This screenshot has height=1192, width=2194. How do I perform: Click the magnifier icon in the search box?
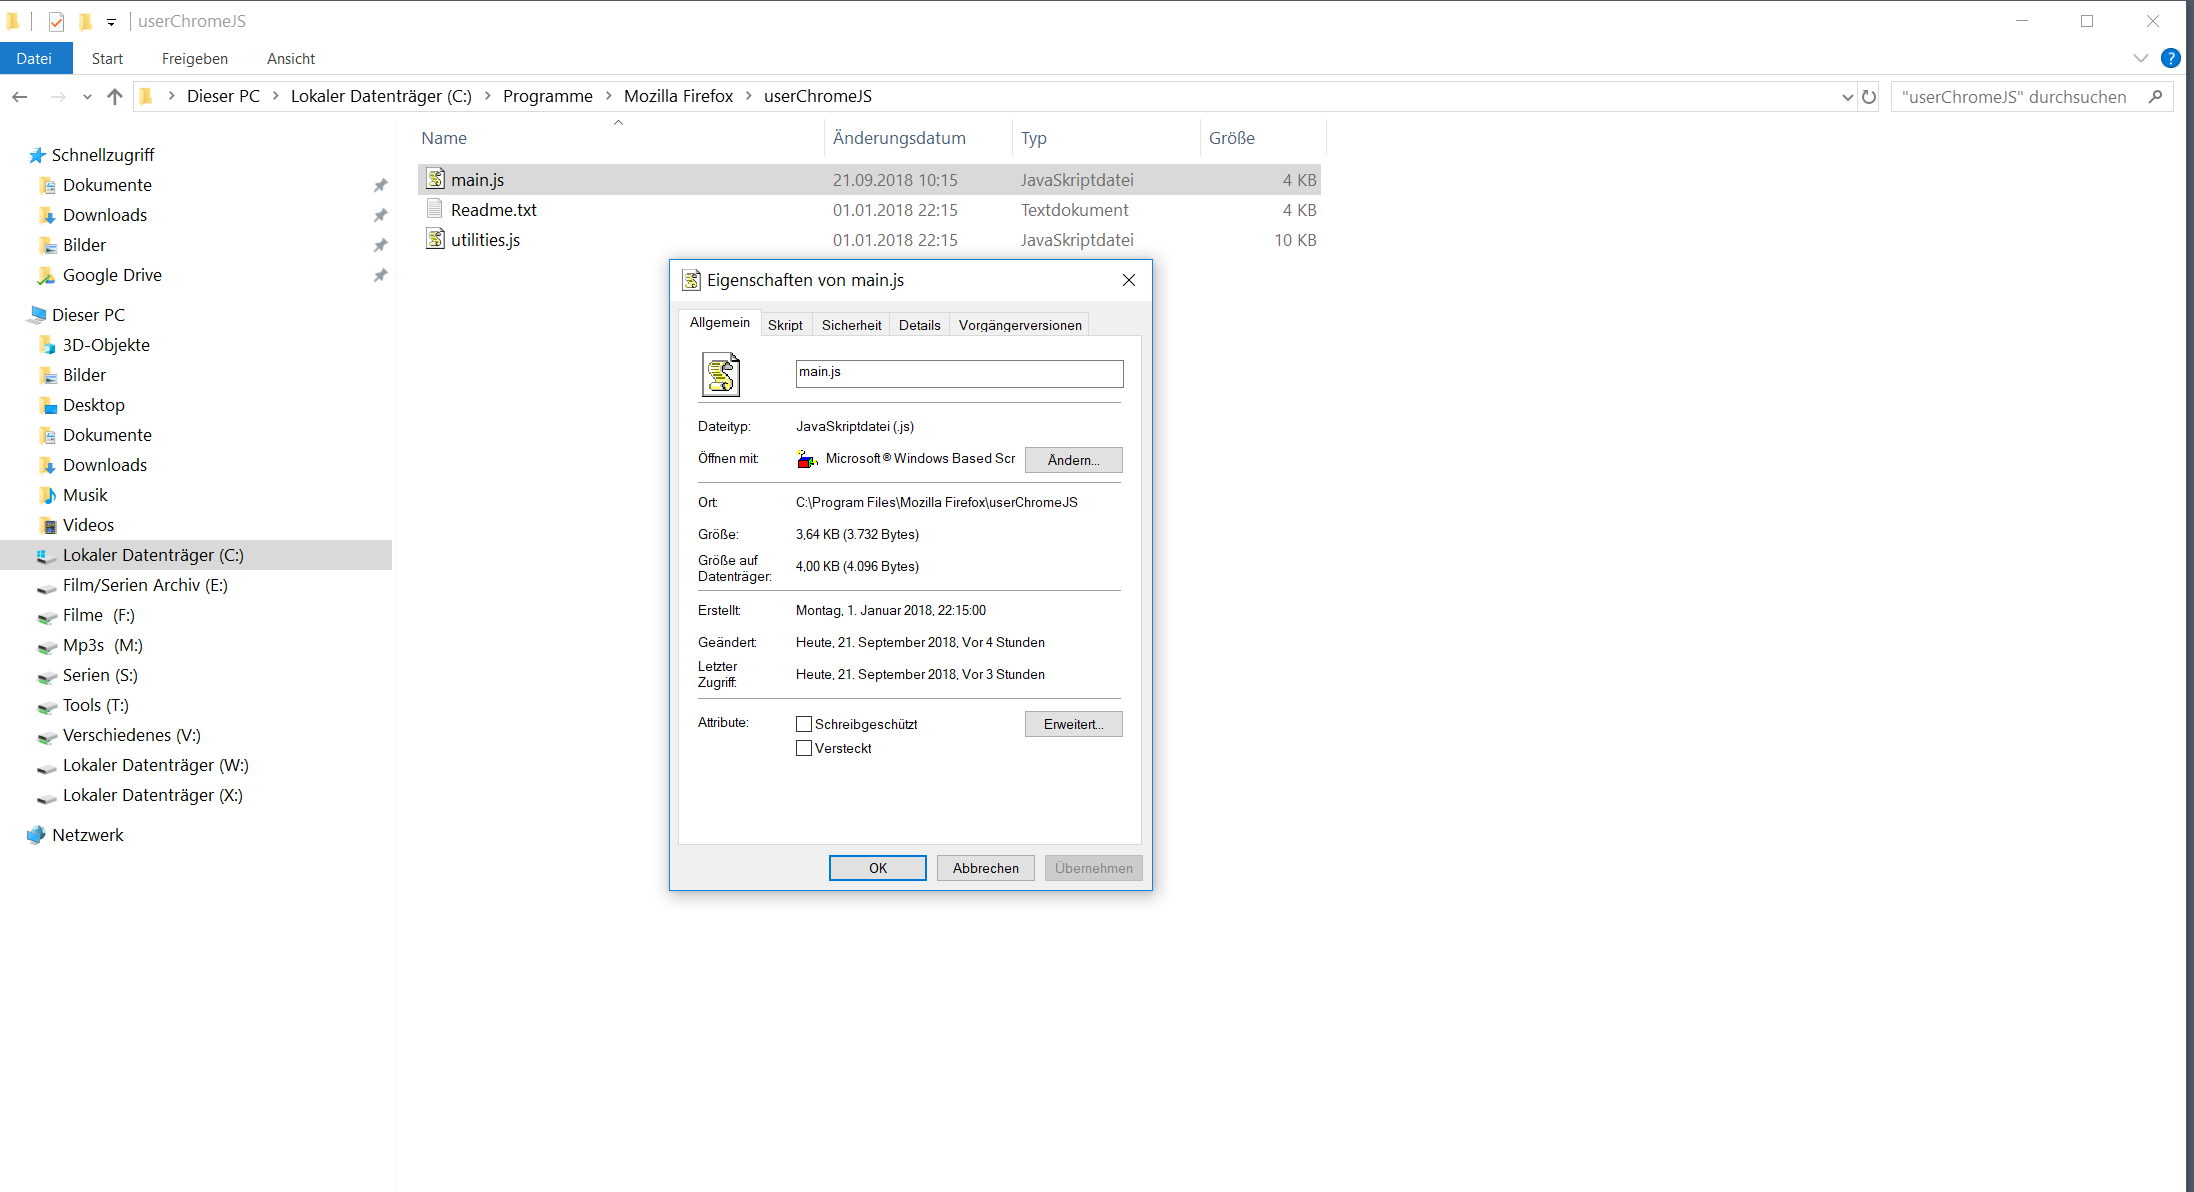coord(2155,97)
